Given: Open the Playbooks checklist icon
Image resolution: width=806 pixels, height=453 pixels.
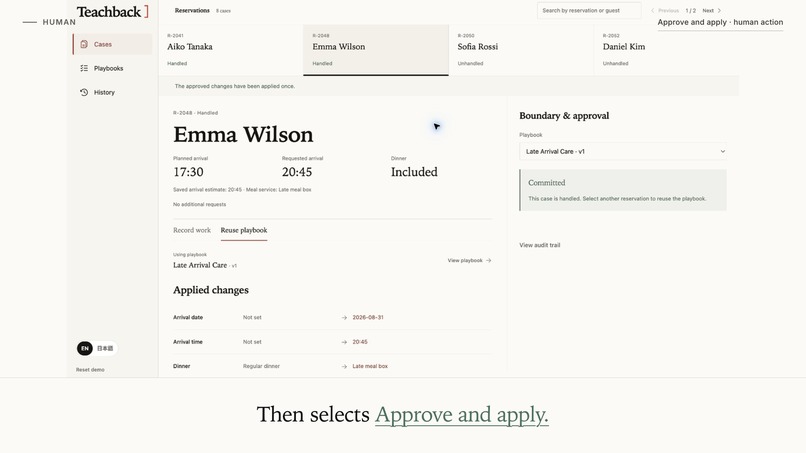Looking at the screenshot, I should (x=84, y=68).
